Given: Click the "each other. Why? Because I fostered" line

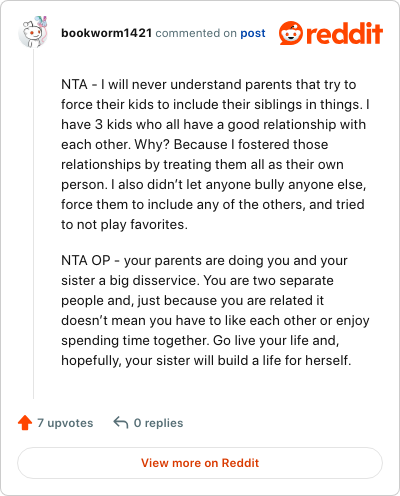Looking at the screenshot, I should tap(195, 144).
